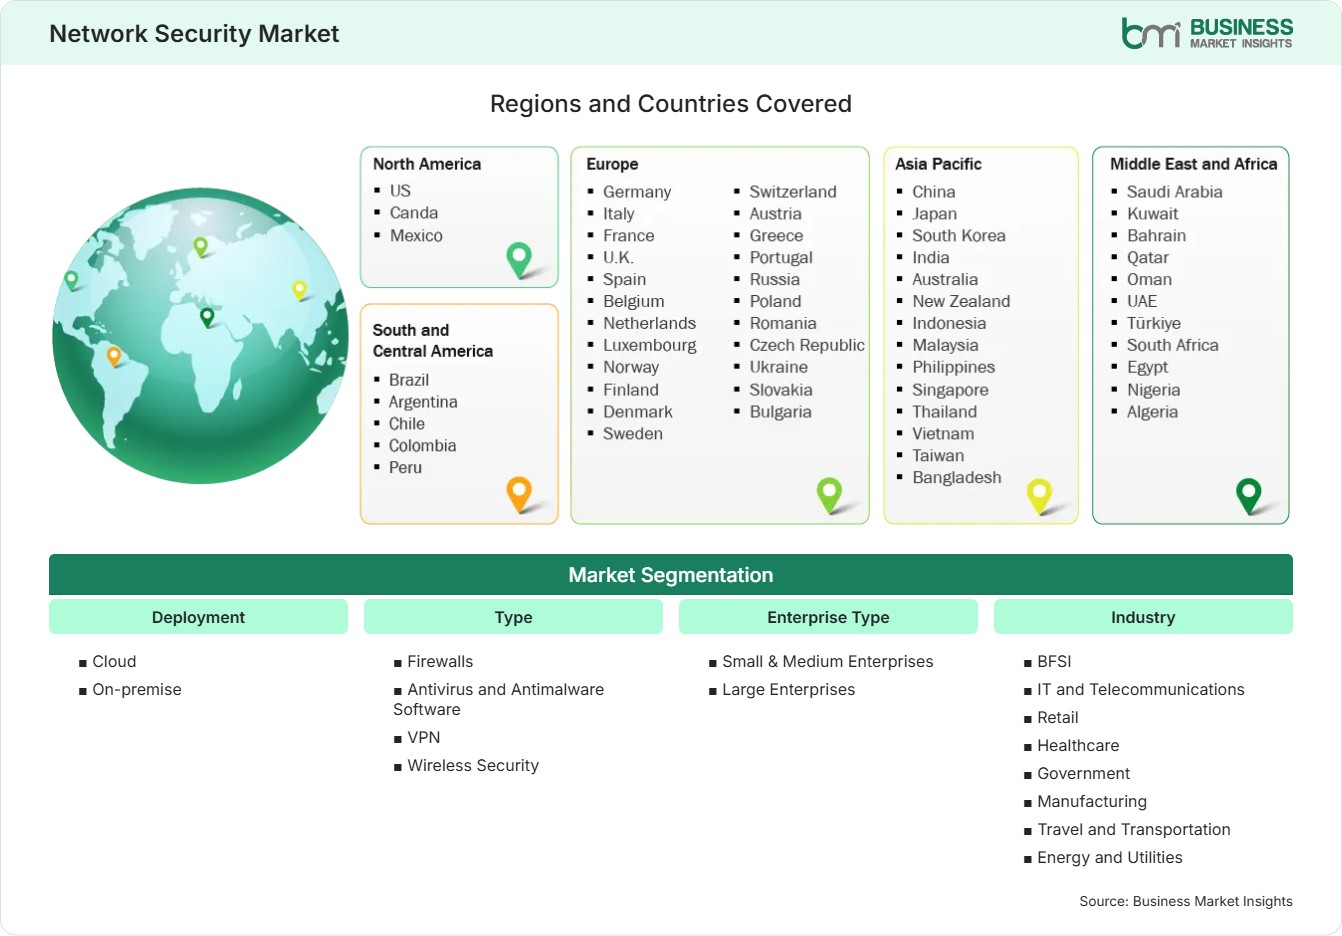
Task: Click Energy and Utilities item
Action: point(1110,858)
